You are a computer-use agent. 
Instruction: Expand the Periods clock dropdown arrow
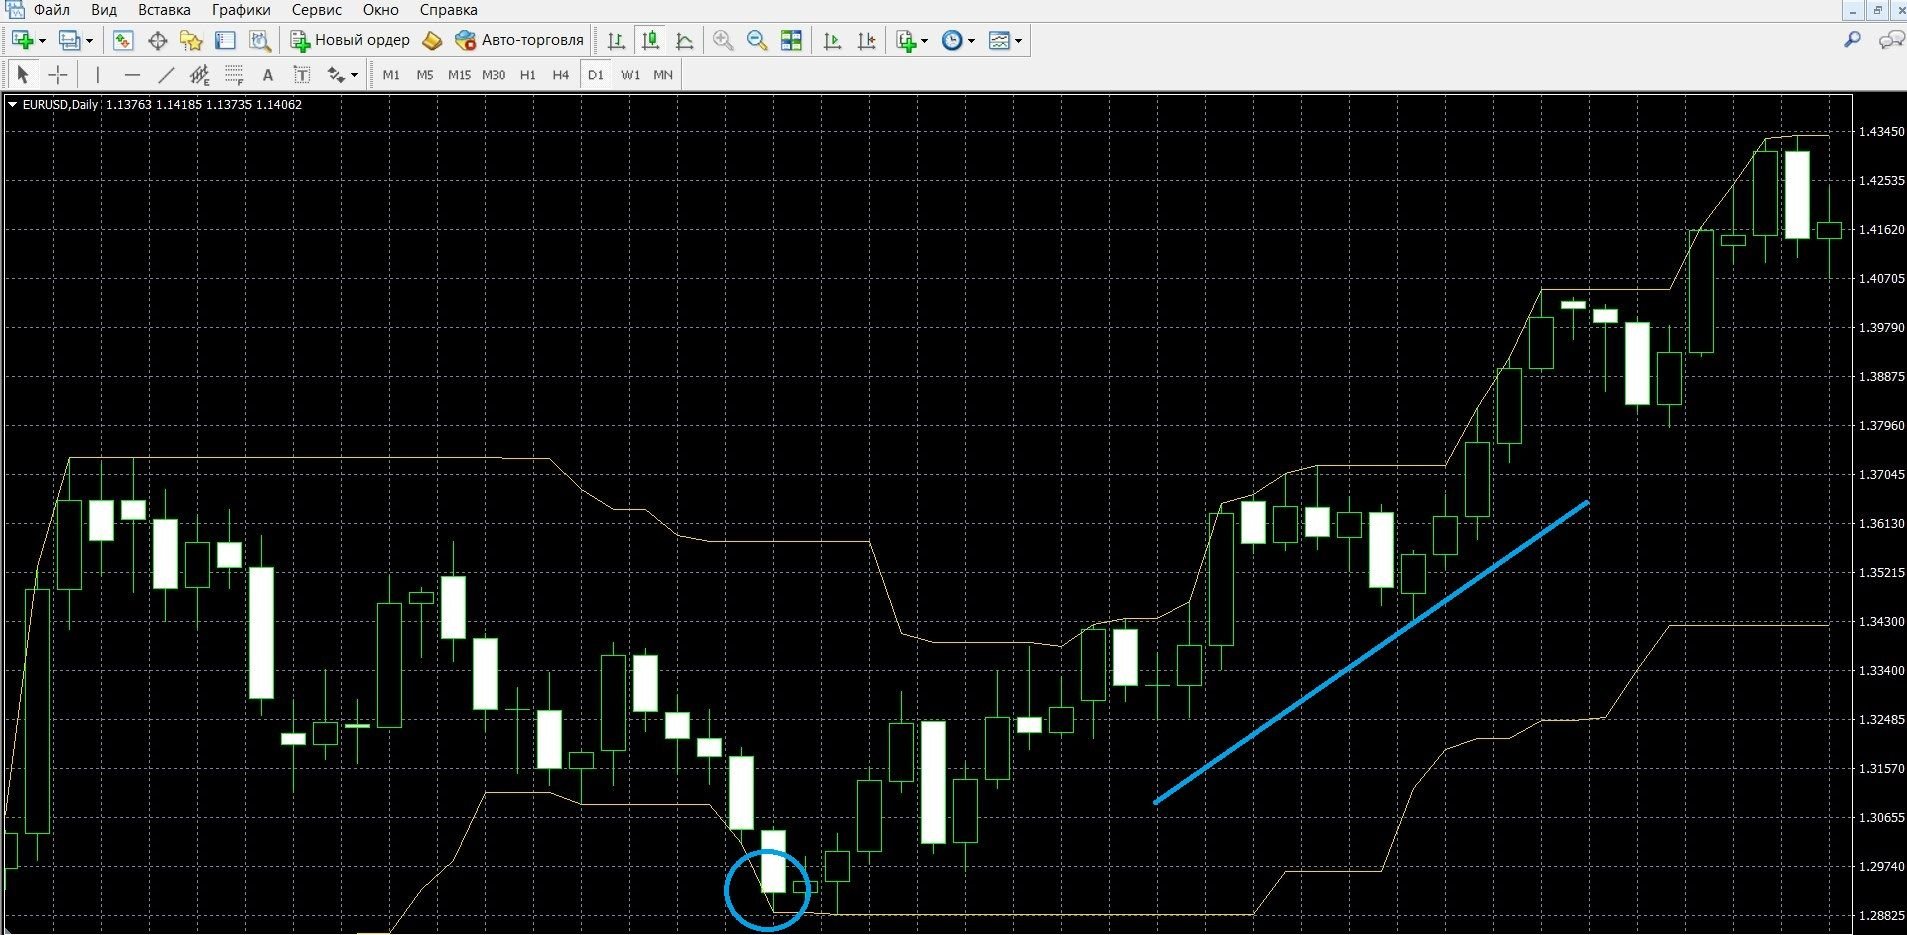[971, 41]
